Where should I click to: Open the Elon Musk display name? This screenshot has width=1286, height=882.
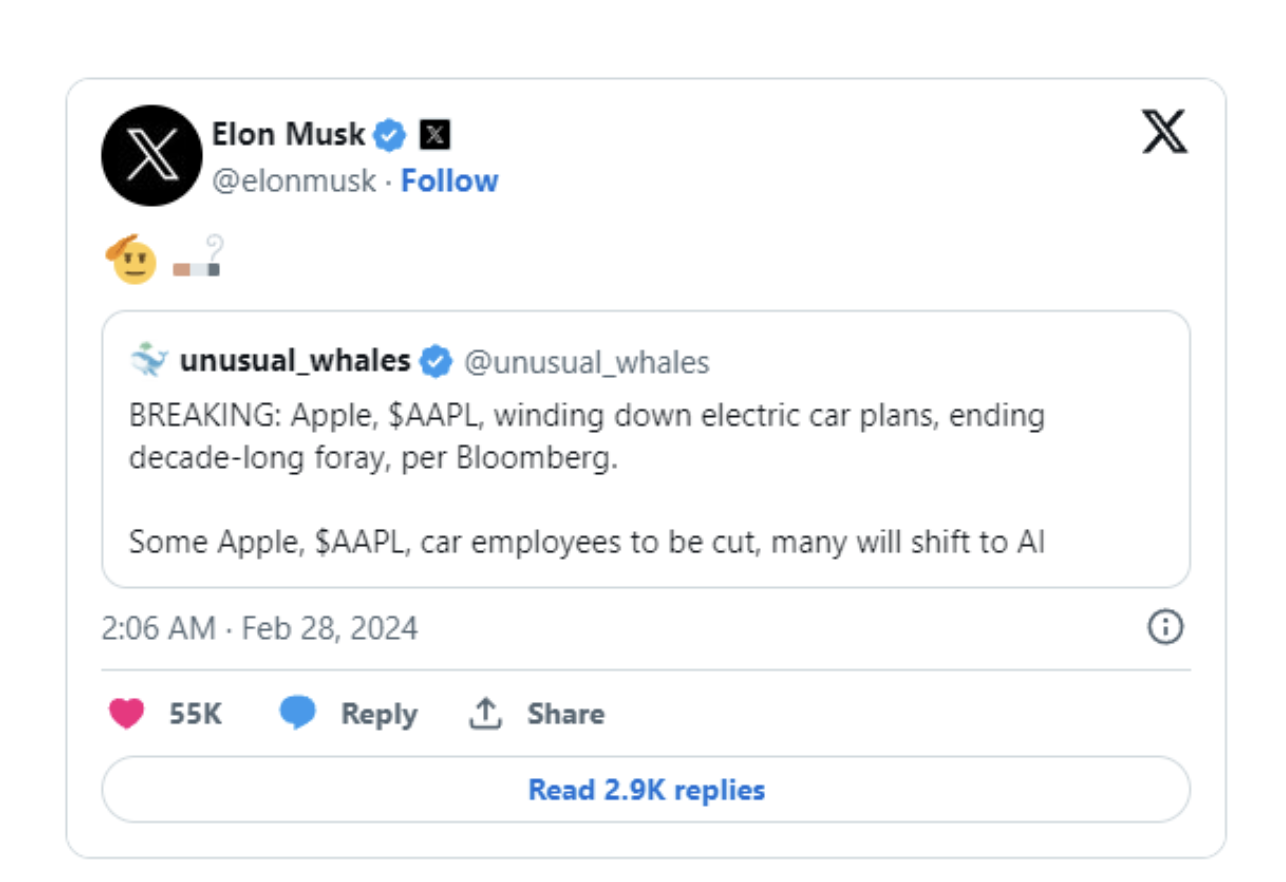(x=288, y=134)
